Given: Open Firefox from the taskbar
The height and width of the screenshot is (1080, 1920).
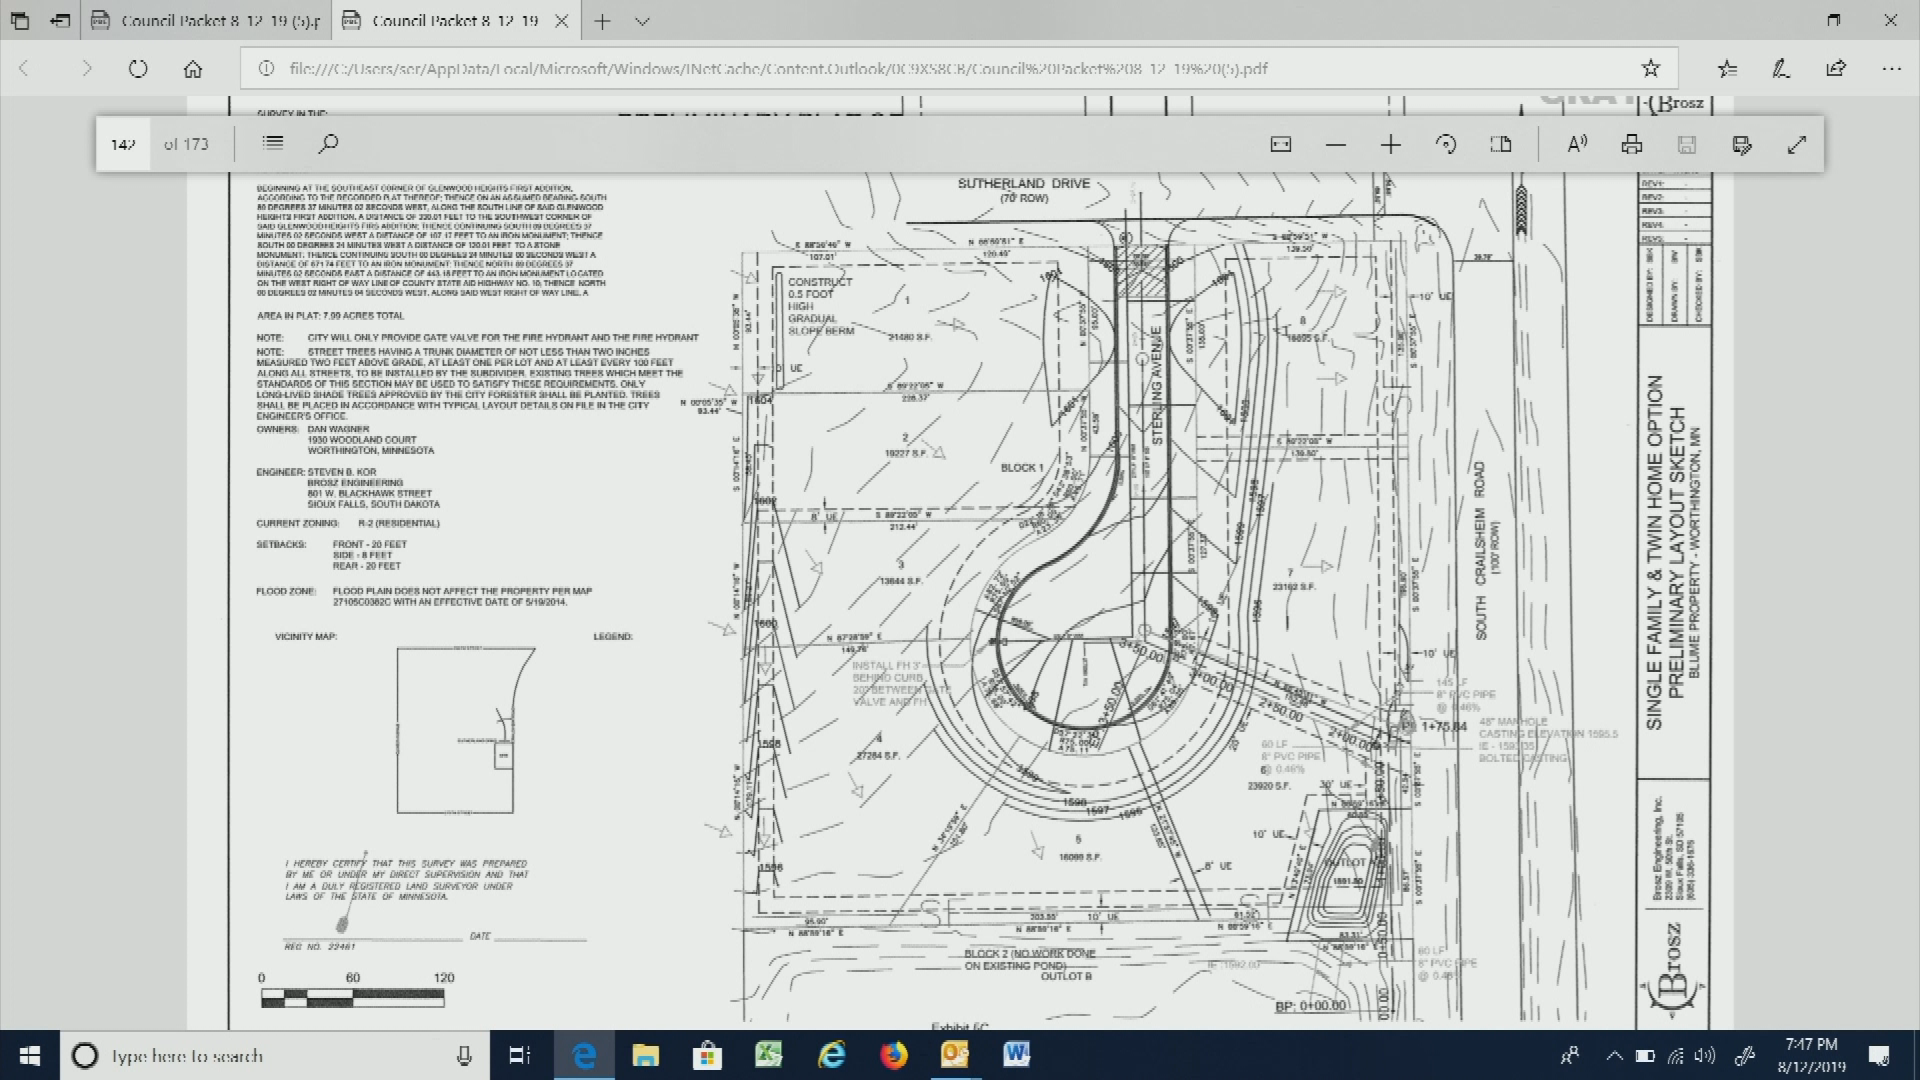Looking at the screenshot, I should pyautogui.click(x=893, y=1055).
